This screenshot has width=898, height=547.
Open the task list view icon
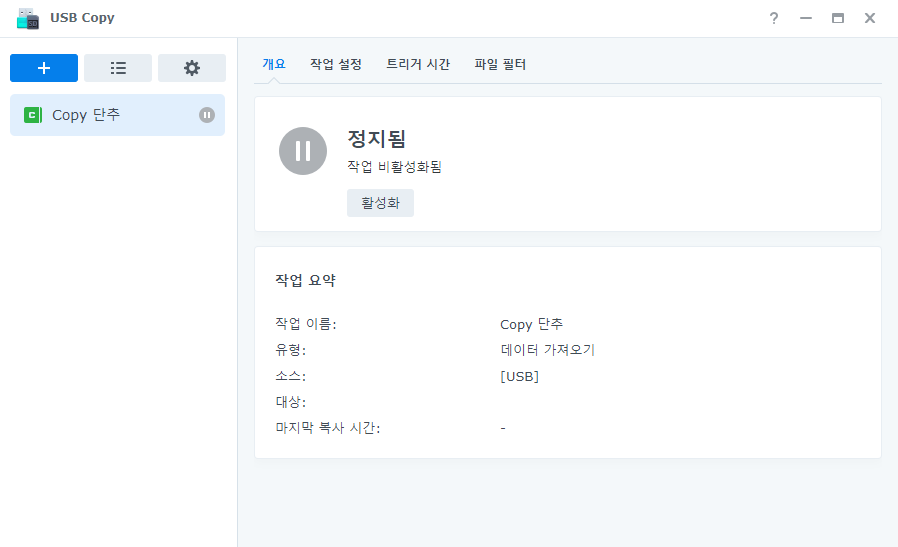[118, 68]
